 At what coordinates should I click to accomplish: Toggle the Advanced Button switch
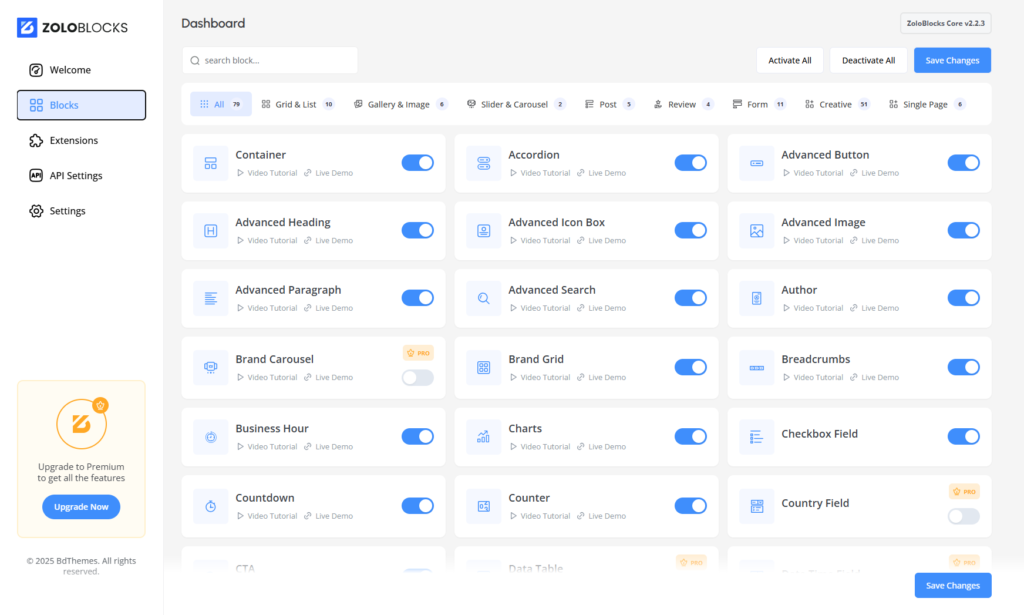pos(963,163)
